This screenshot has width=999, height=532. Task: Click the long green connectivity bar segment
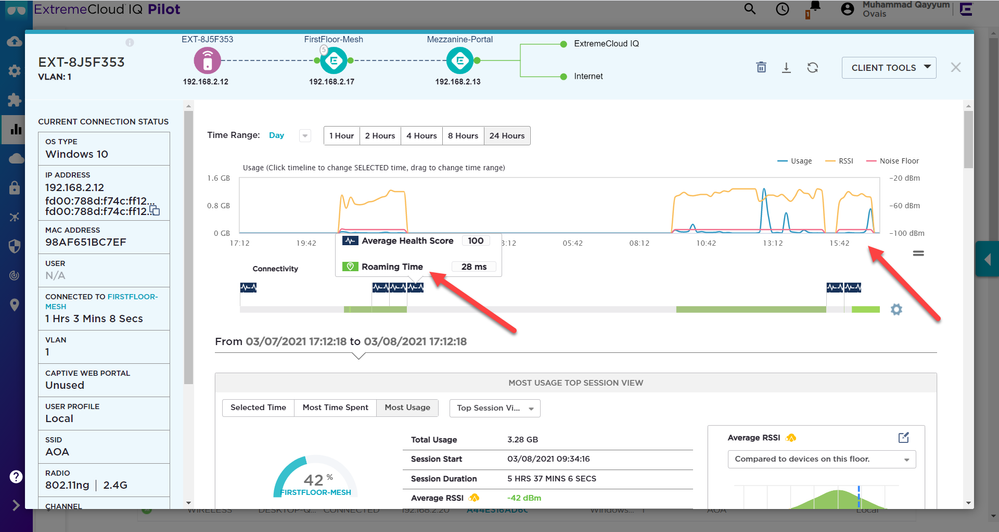(x=751, y=310)
